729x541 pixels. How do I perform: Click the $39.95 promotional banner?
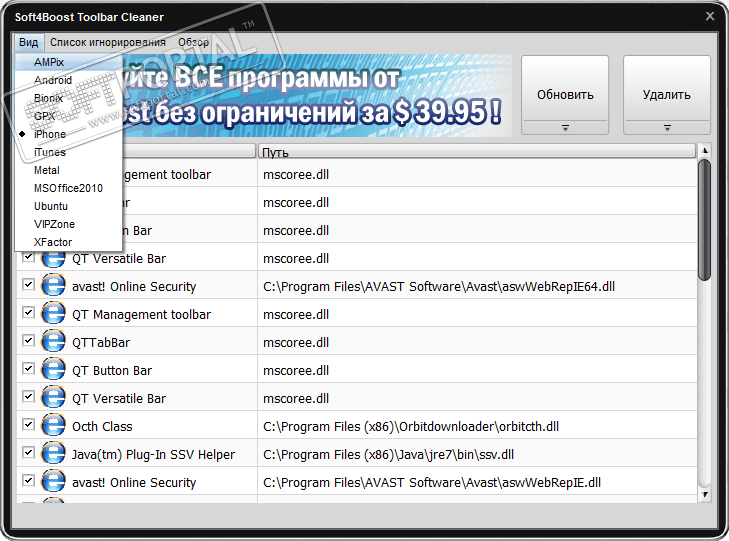316,95
